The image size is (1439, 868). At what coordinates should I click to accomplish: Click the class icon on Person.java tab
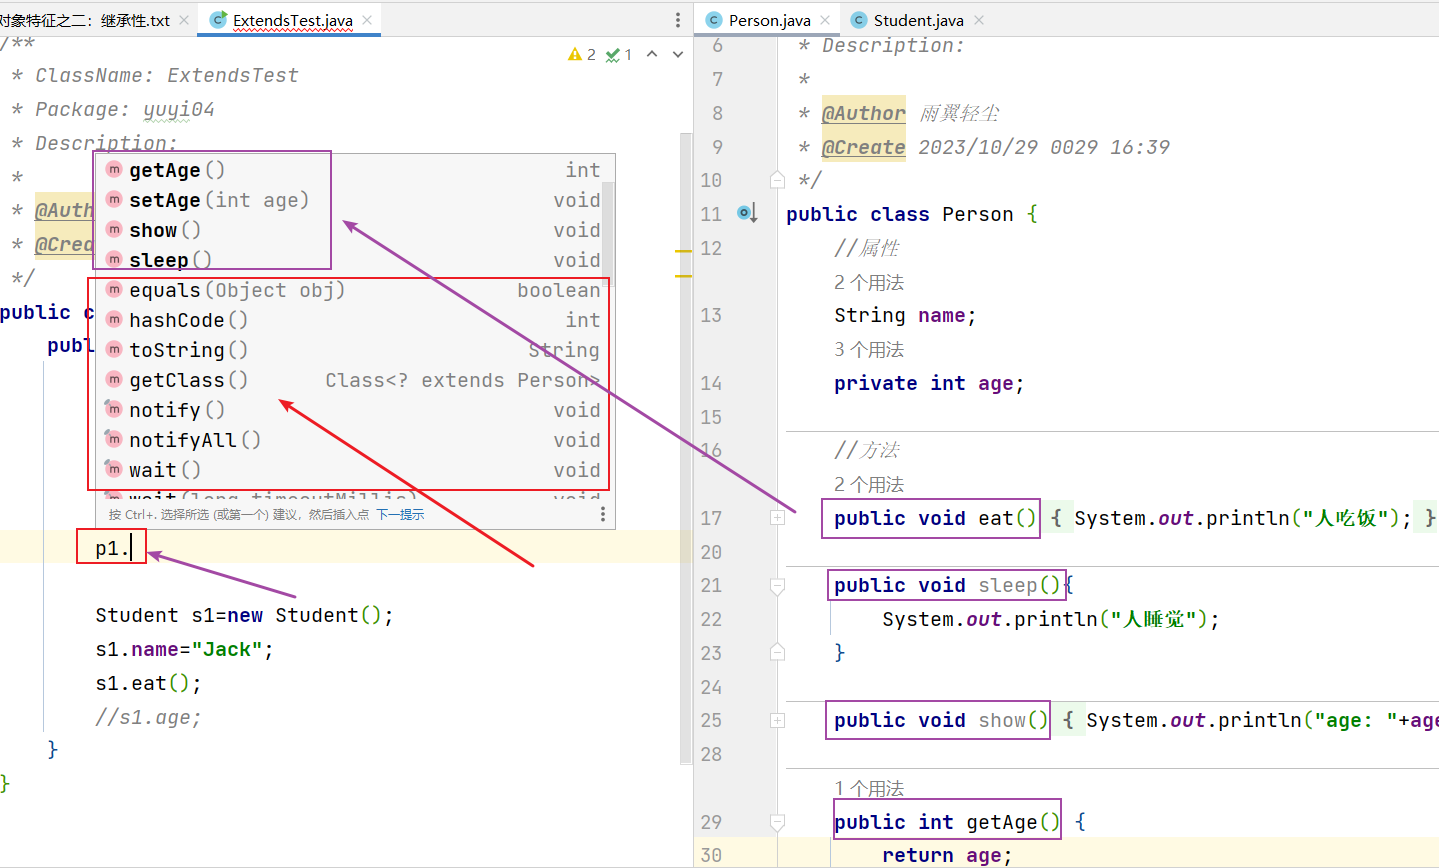[713, 20]
